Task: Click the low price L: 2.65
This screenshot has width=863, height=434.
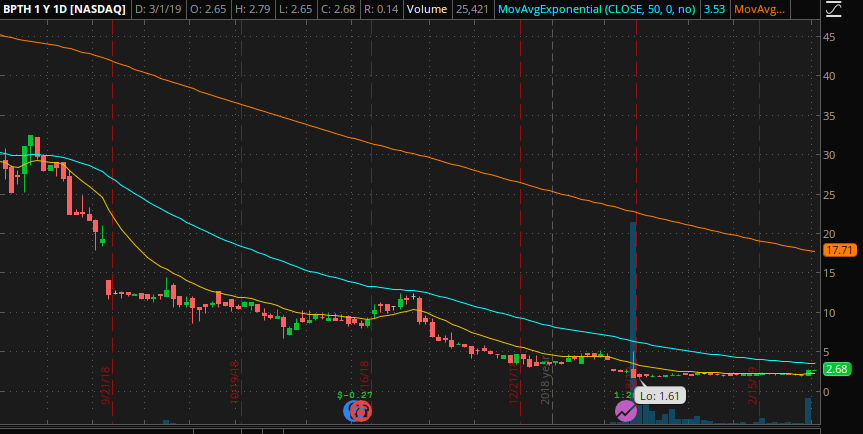Action: [x=296, y=9]
